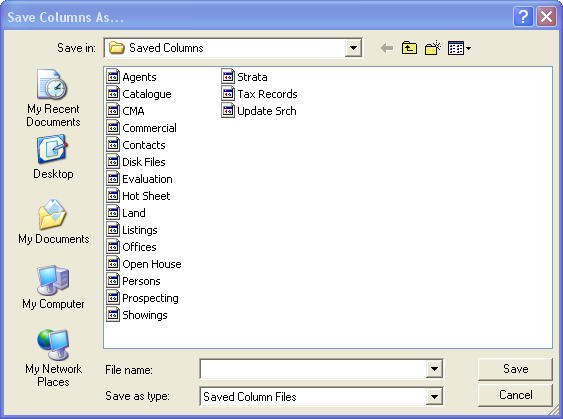Go up one folder level icon
The height and width of the screenshot is (419, 563).
pos(409,48)
